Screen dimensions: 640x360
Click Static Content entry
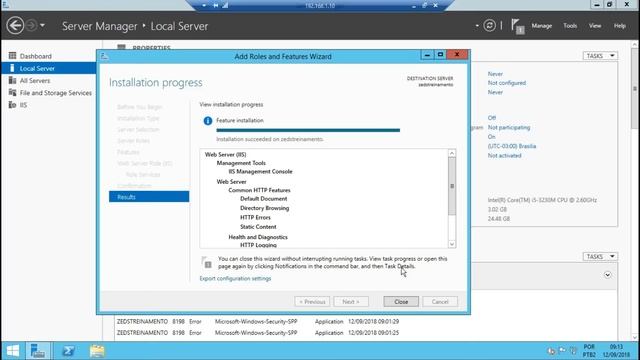(258, 227)
